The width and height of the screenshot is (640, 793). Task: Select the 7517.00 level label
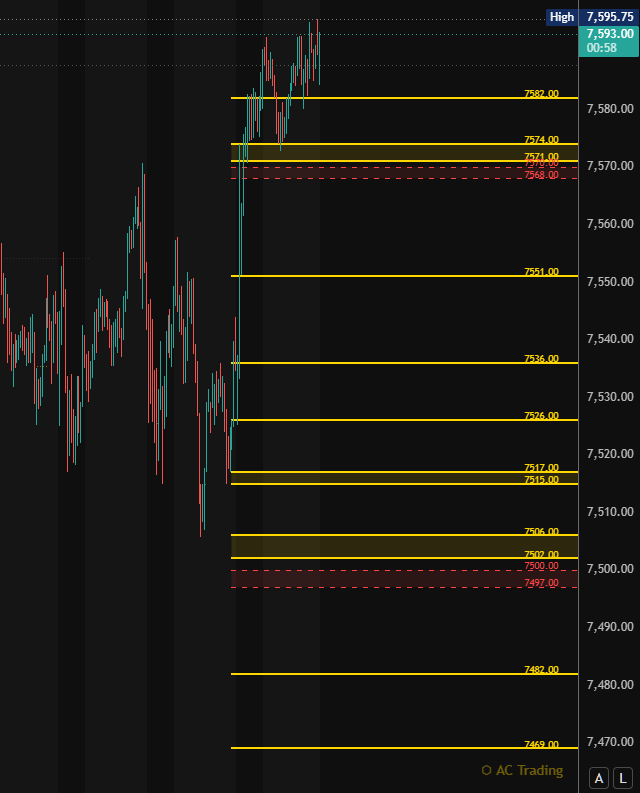541,468
